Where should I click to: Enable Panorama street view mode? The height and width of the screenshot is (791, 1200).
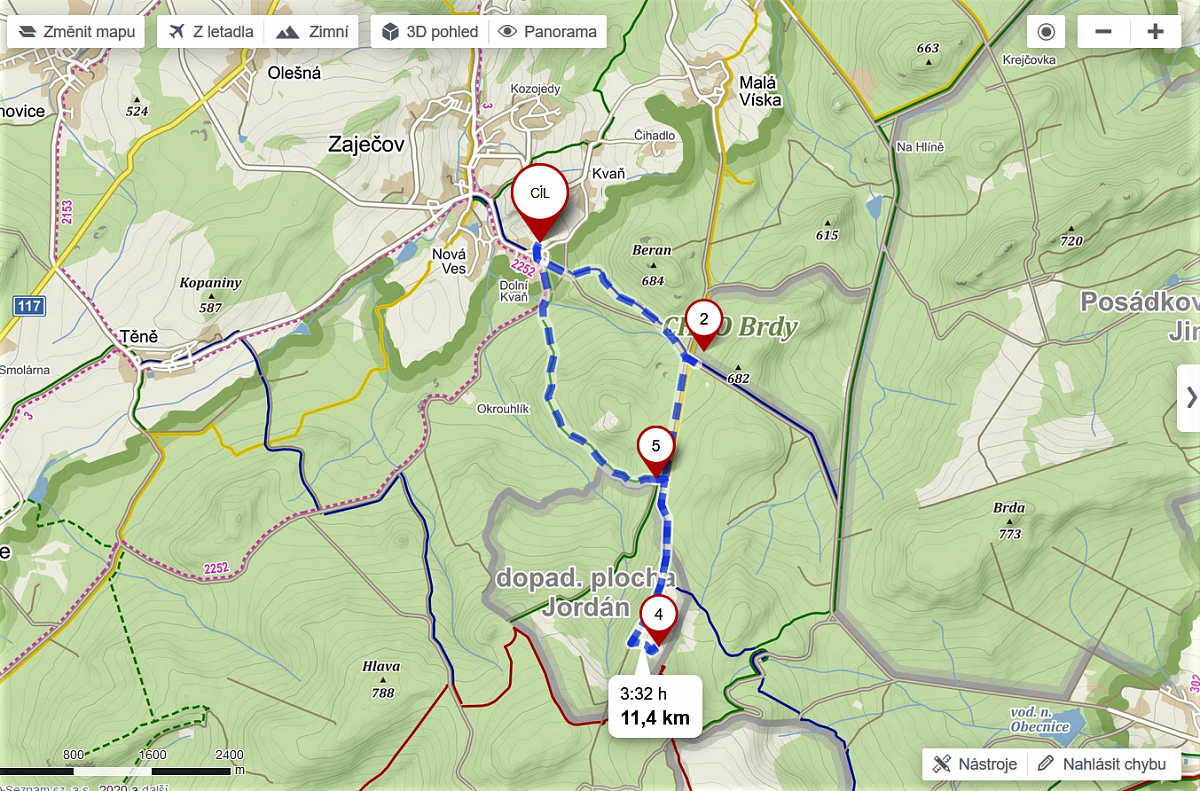(548, 32)
